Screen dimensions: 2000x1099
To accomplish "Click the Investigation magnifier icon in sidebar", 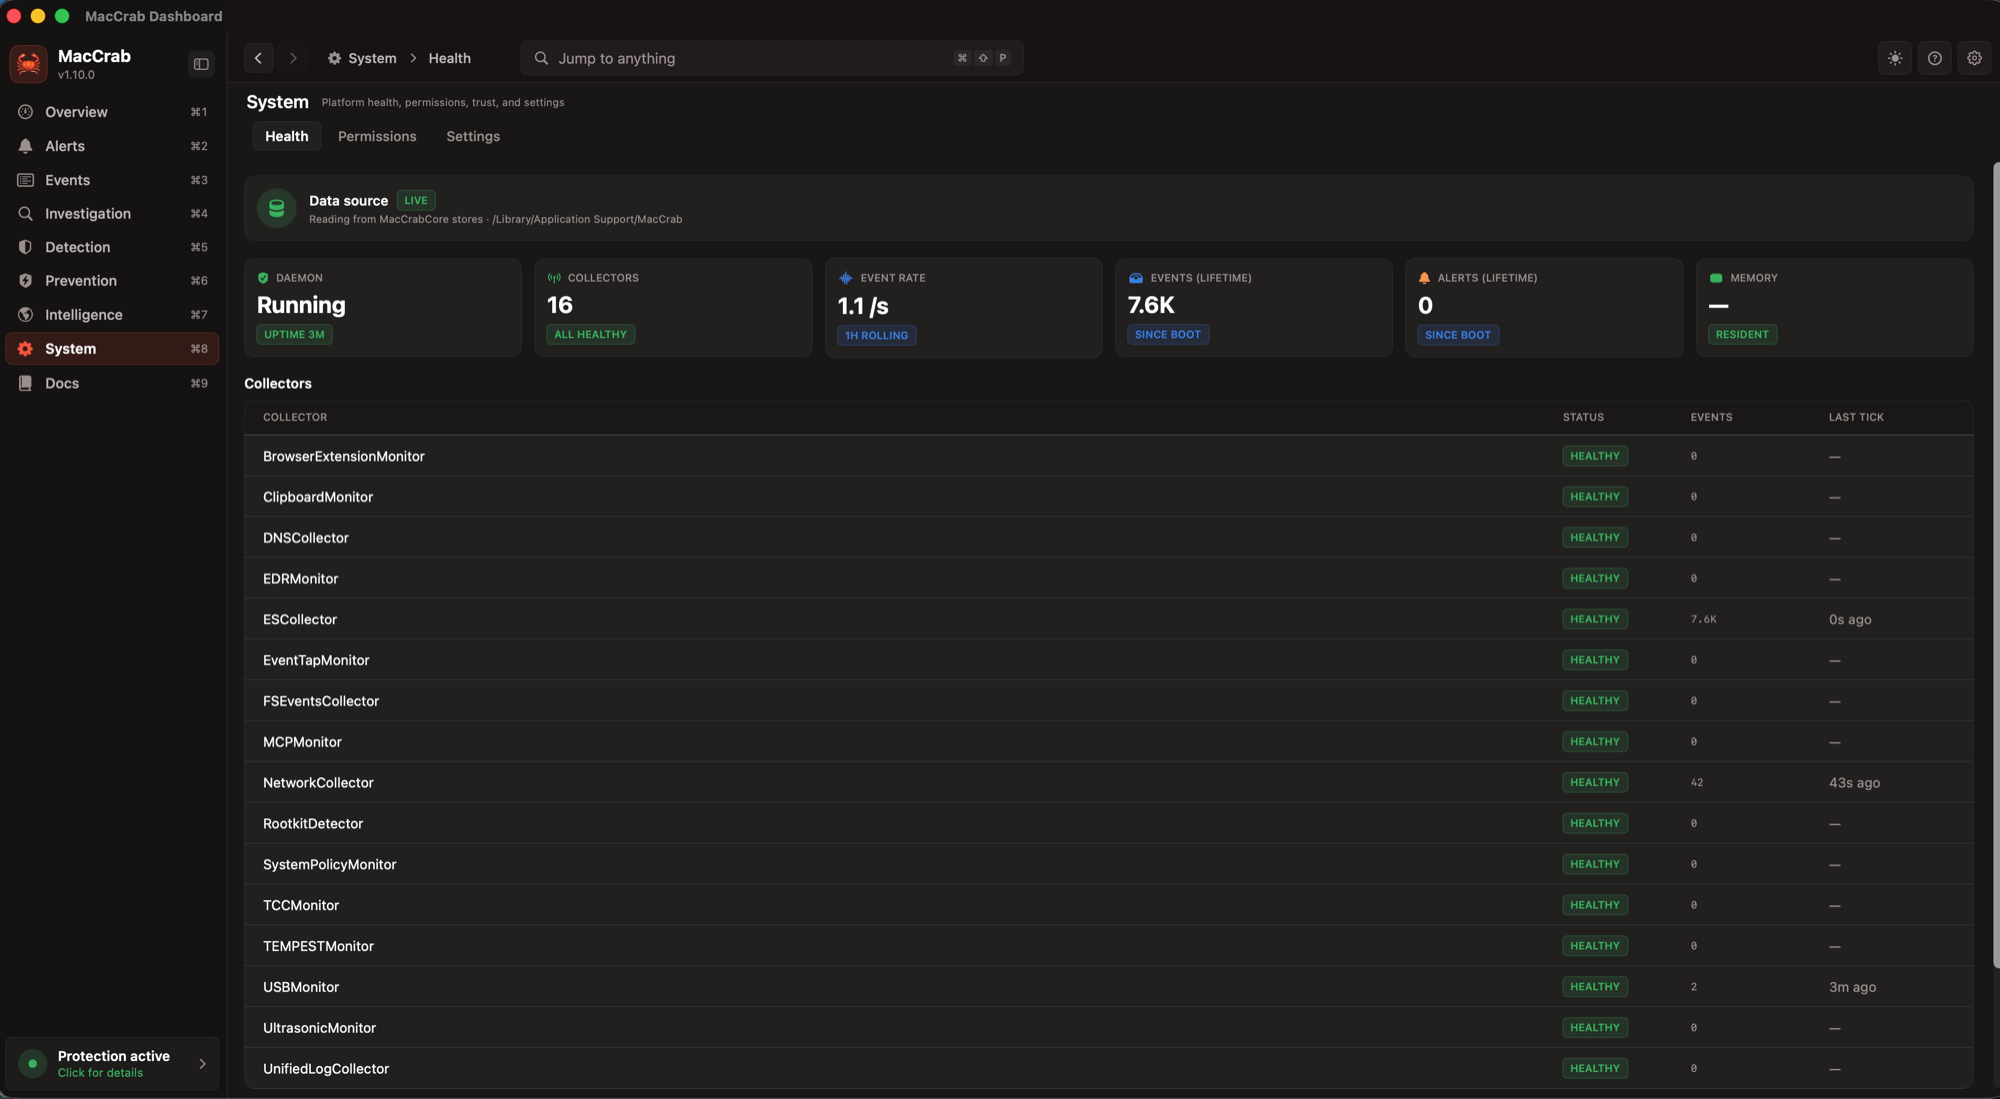I will (x=26, y=214).
